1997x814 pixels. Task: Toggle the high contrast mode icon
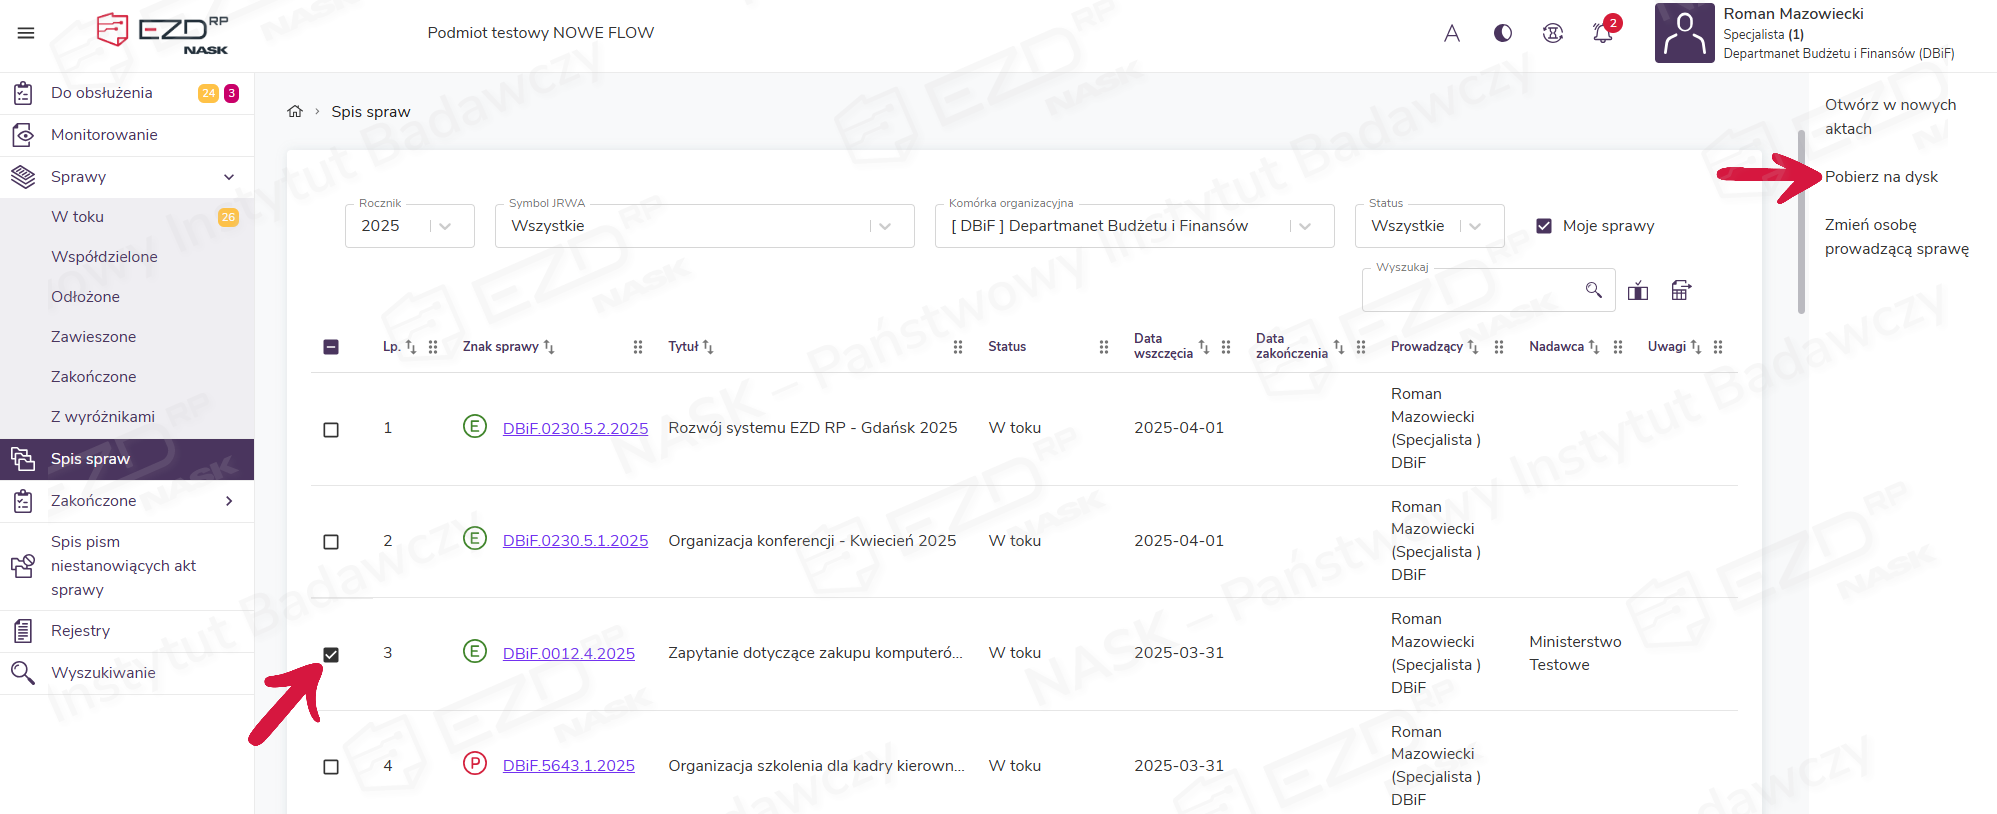[x=1502, y=33]
